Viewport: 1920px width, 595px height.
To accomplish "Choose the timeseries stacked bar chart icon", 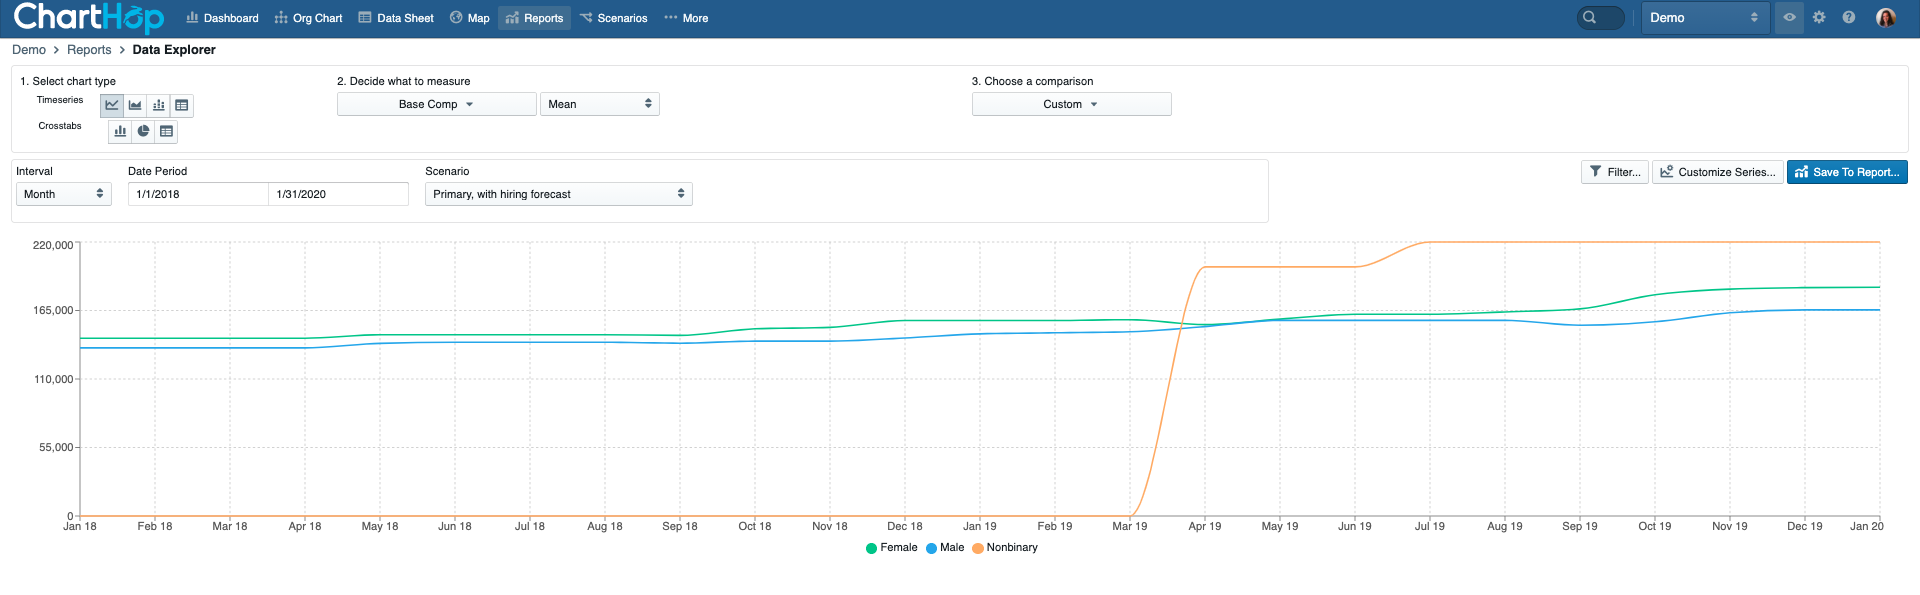I will 158,105.
